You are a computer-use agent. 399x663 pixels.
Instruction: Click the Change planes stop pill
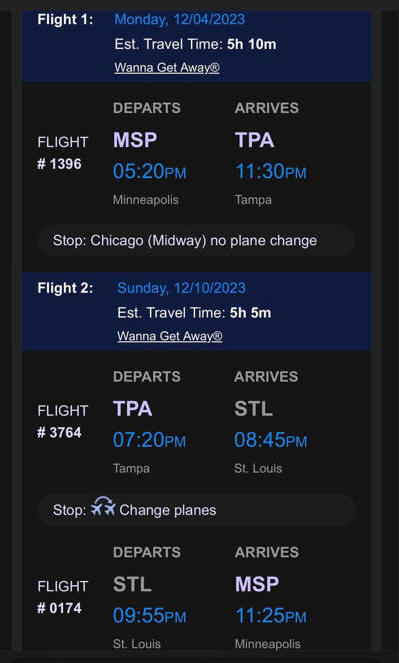coord(197,510)
